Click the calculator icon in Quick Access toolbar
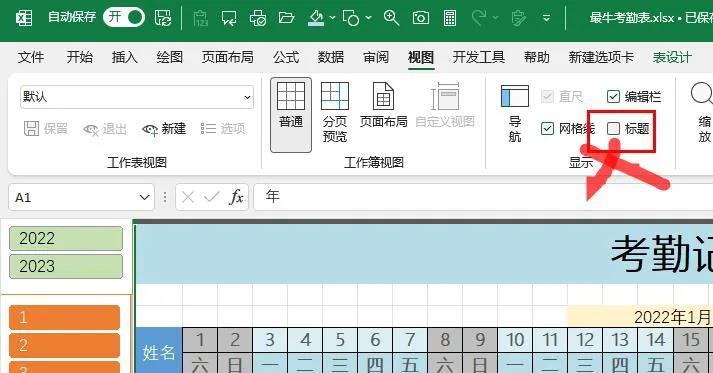 [x=450, y=18]
